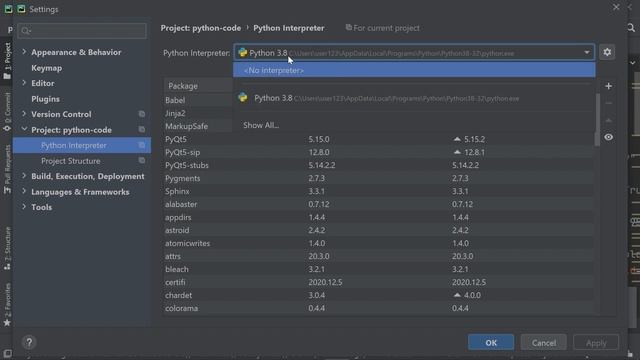Click the For current project indicator icon
Image resolution: width=640 pixels, height=360 pixels.
pos(349,27)
